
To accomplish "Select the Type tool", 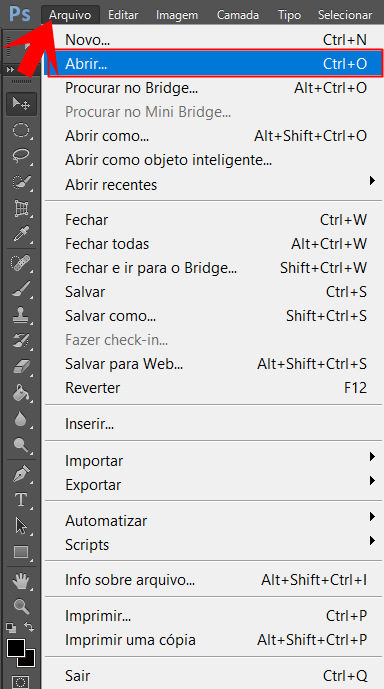I will coord(21,500).
